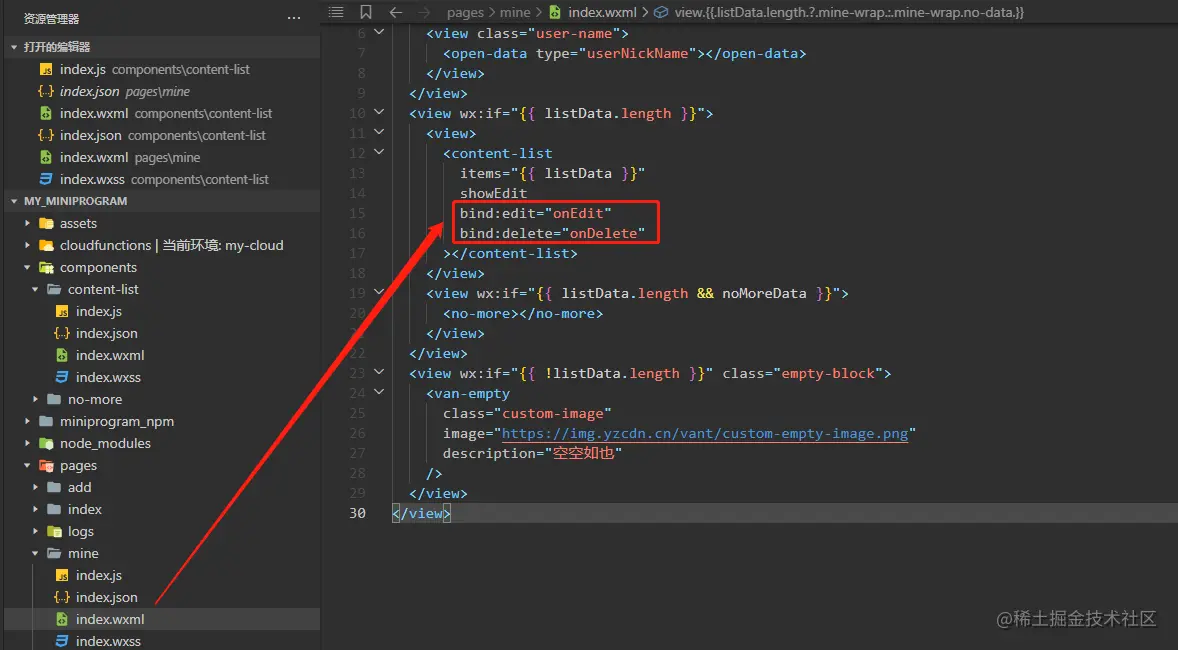This screenshot has width=1178, height=650.
Task: Click the pages breadcrumb segment
Action: [x=465, y=12]
